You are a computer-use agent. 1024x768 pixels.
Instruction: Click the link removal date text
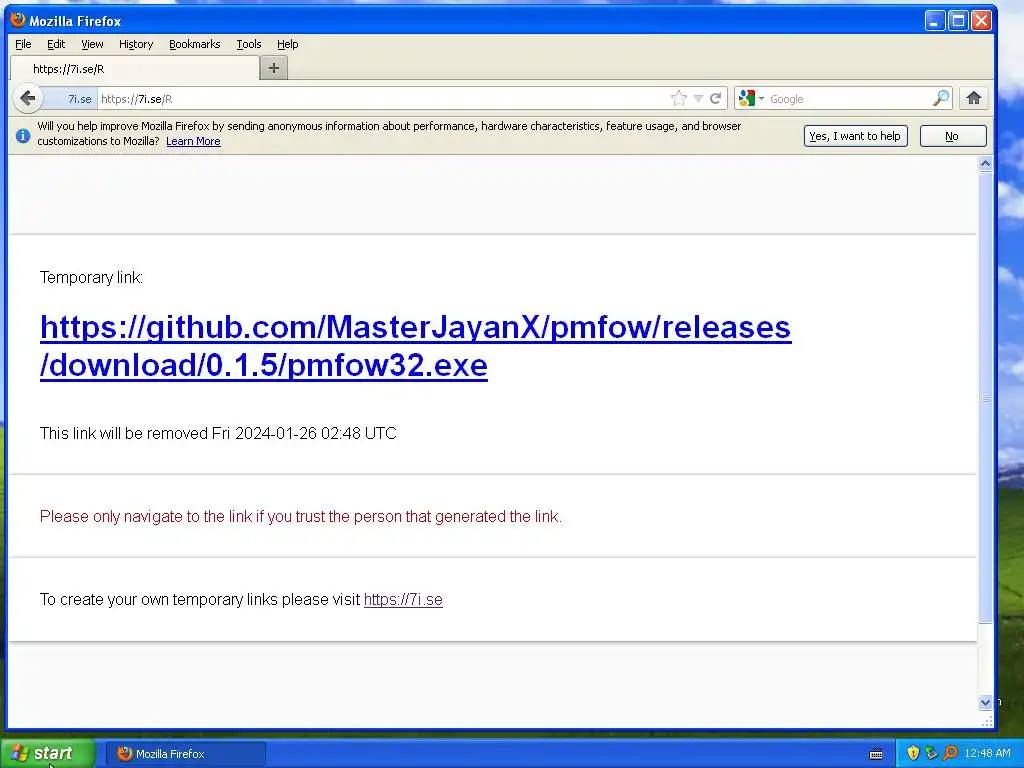click(218, 434)
